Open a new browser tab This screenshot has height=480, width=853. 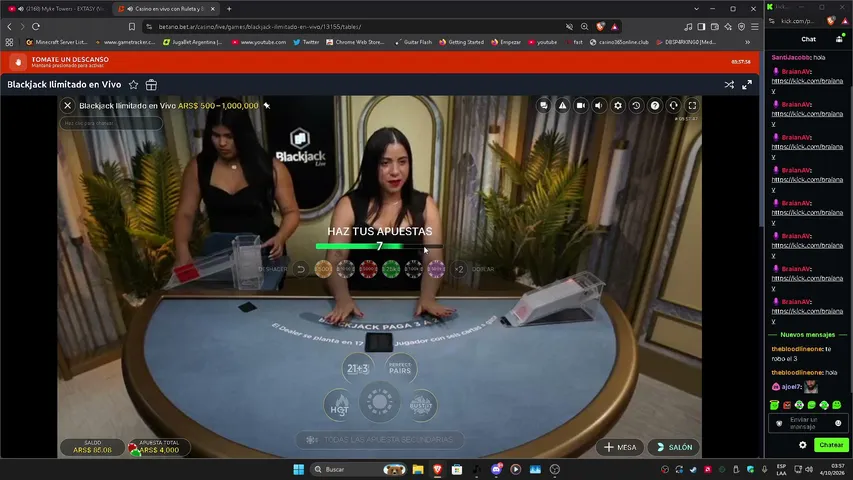[x=229, y=9]
